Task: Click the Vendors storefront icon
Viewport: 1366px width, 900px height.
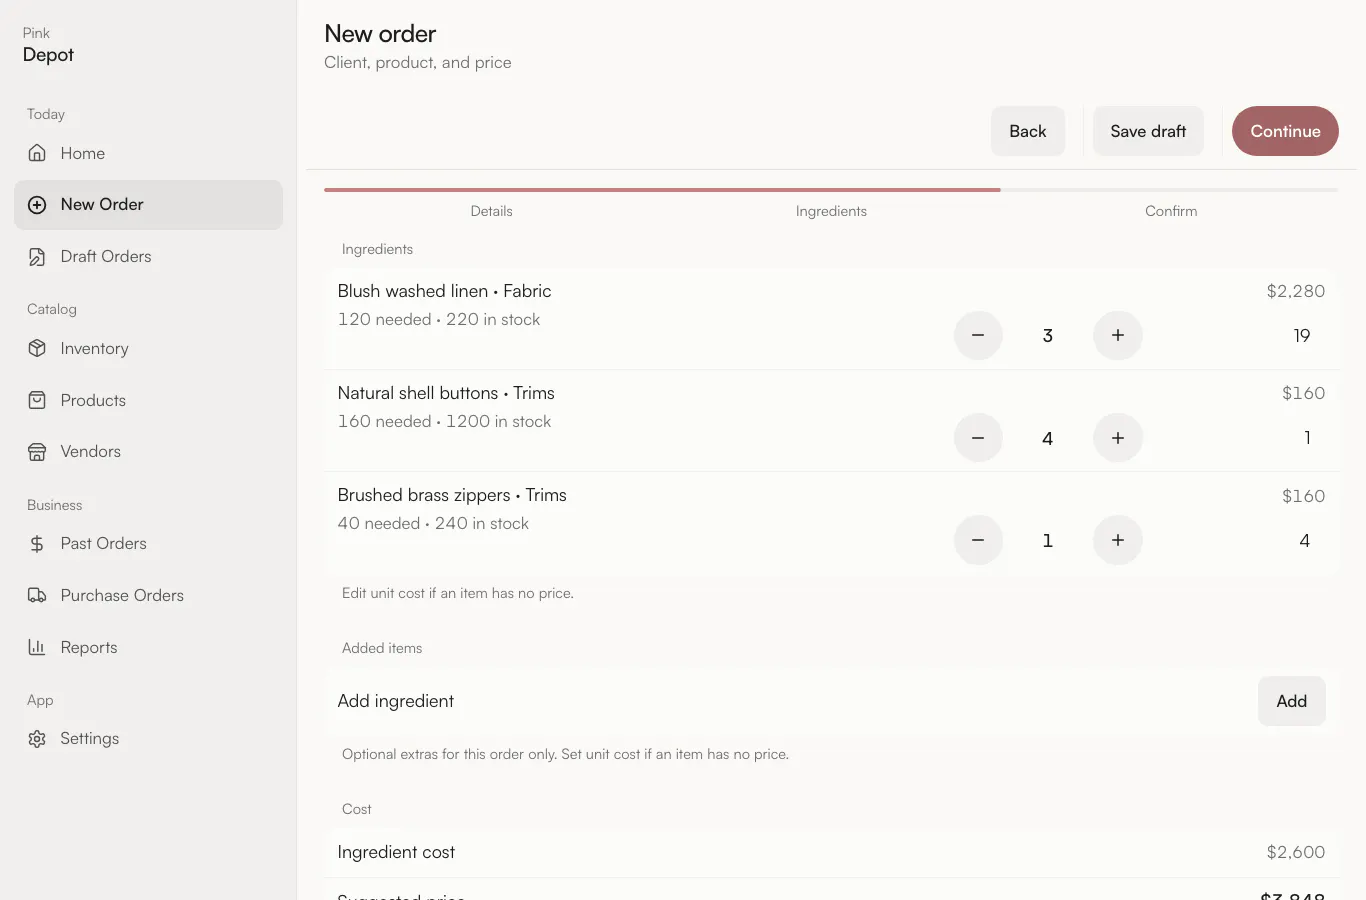Action: pyautogui.click(x=37, y=452)
